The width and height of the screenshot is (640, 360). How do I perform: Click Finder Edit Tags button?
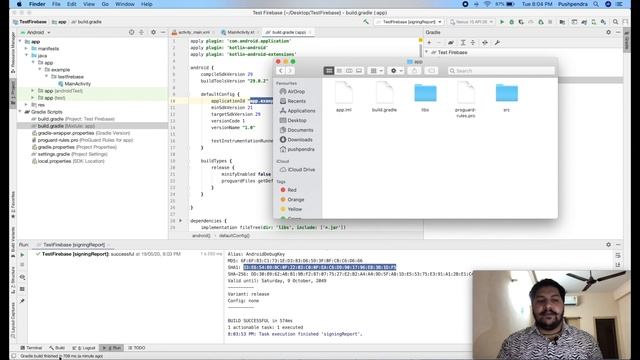pos(431,71)
